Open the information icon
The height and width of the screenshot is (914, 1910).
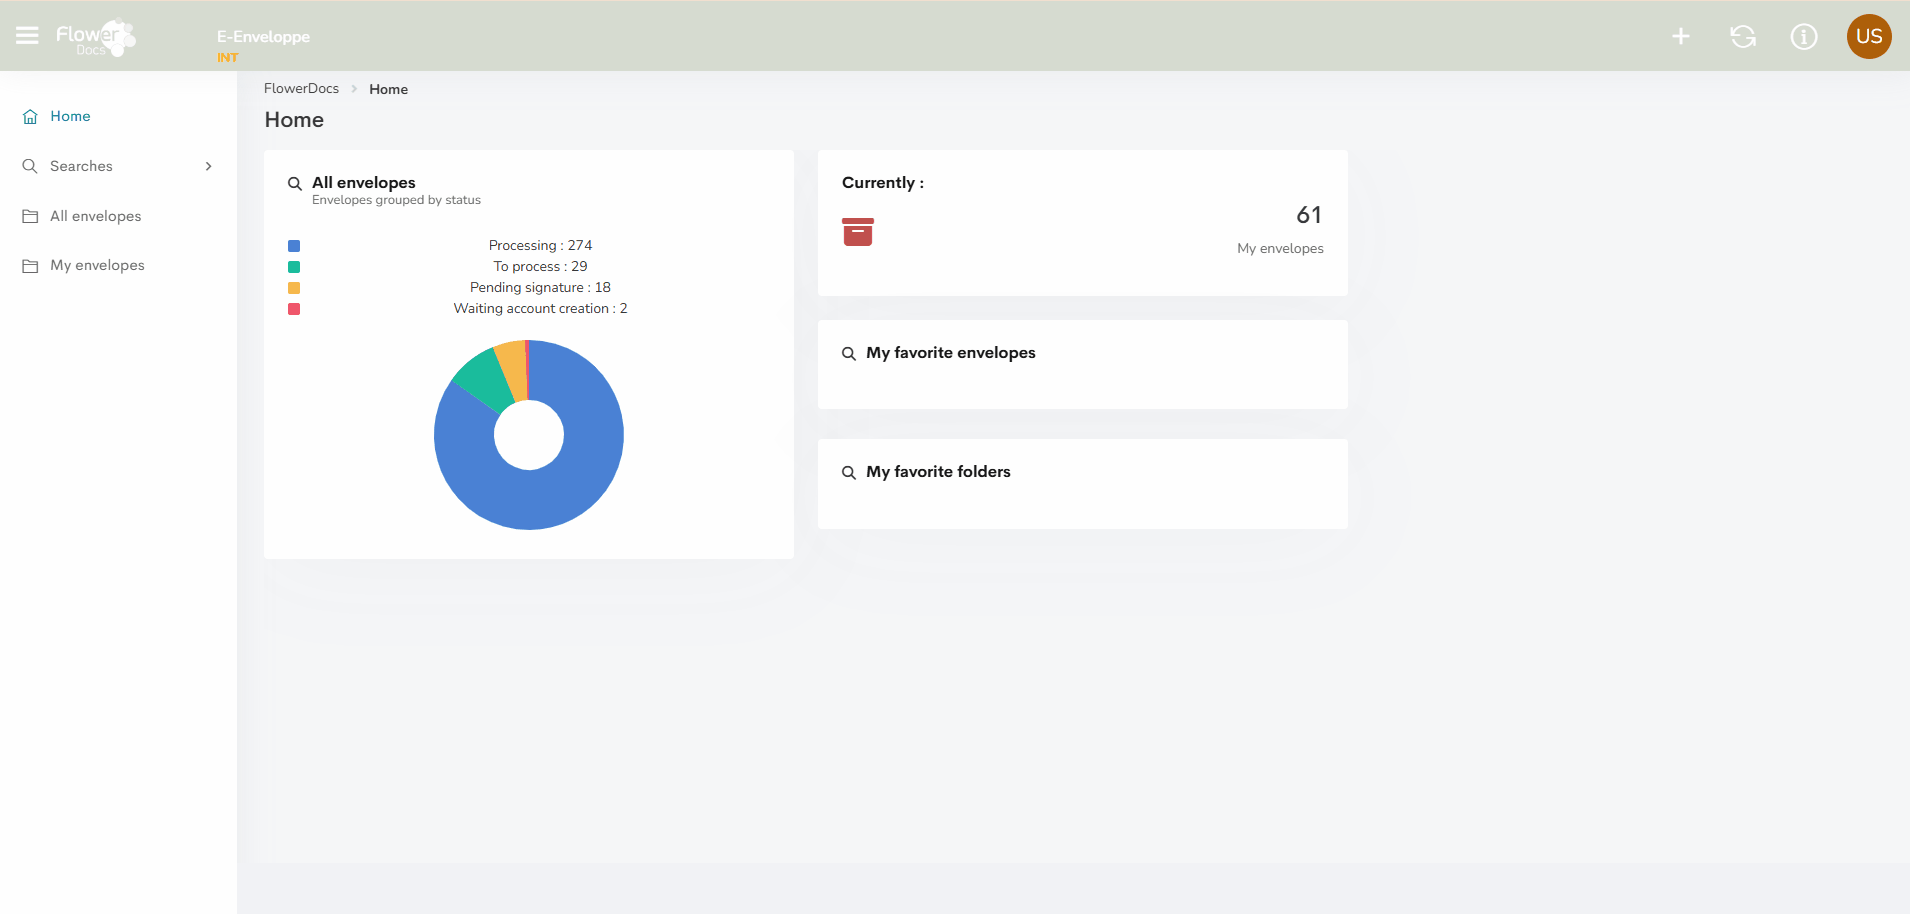(1804, 36)
